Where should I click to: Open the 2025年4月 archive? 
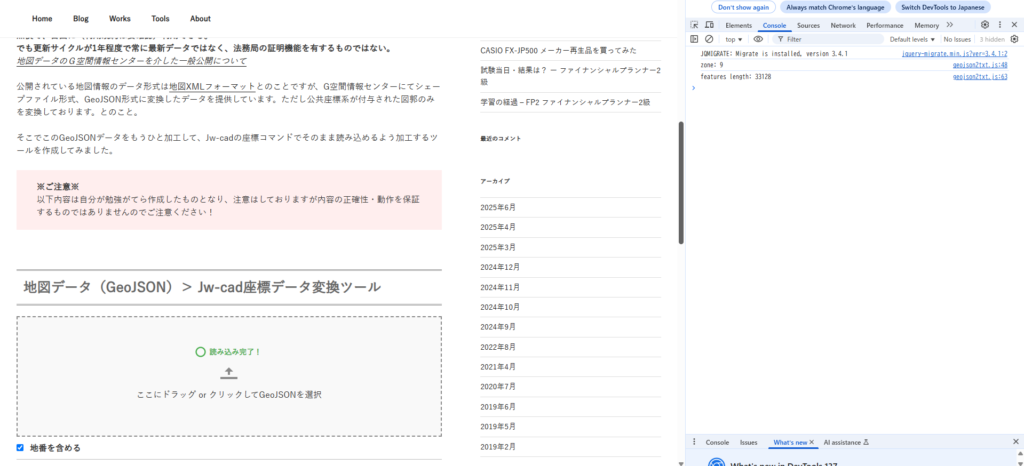coord(498,227)
